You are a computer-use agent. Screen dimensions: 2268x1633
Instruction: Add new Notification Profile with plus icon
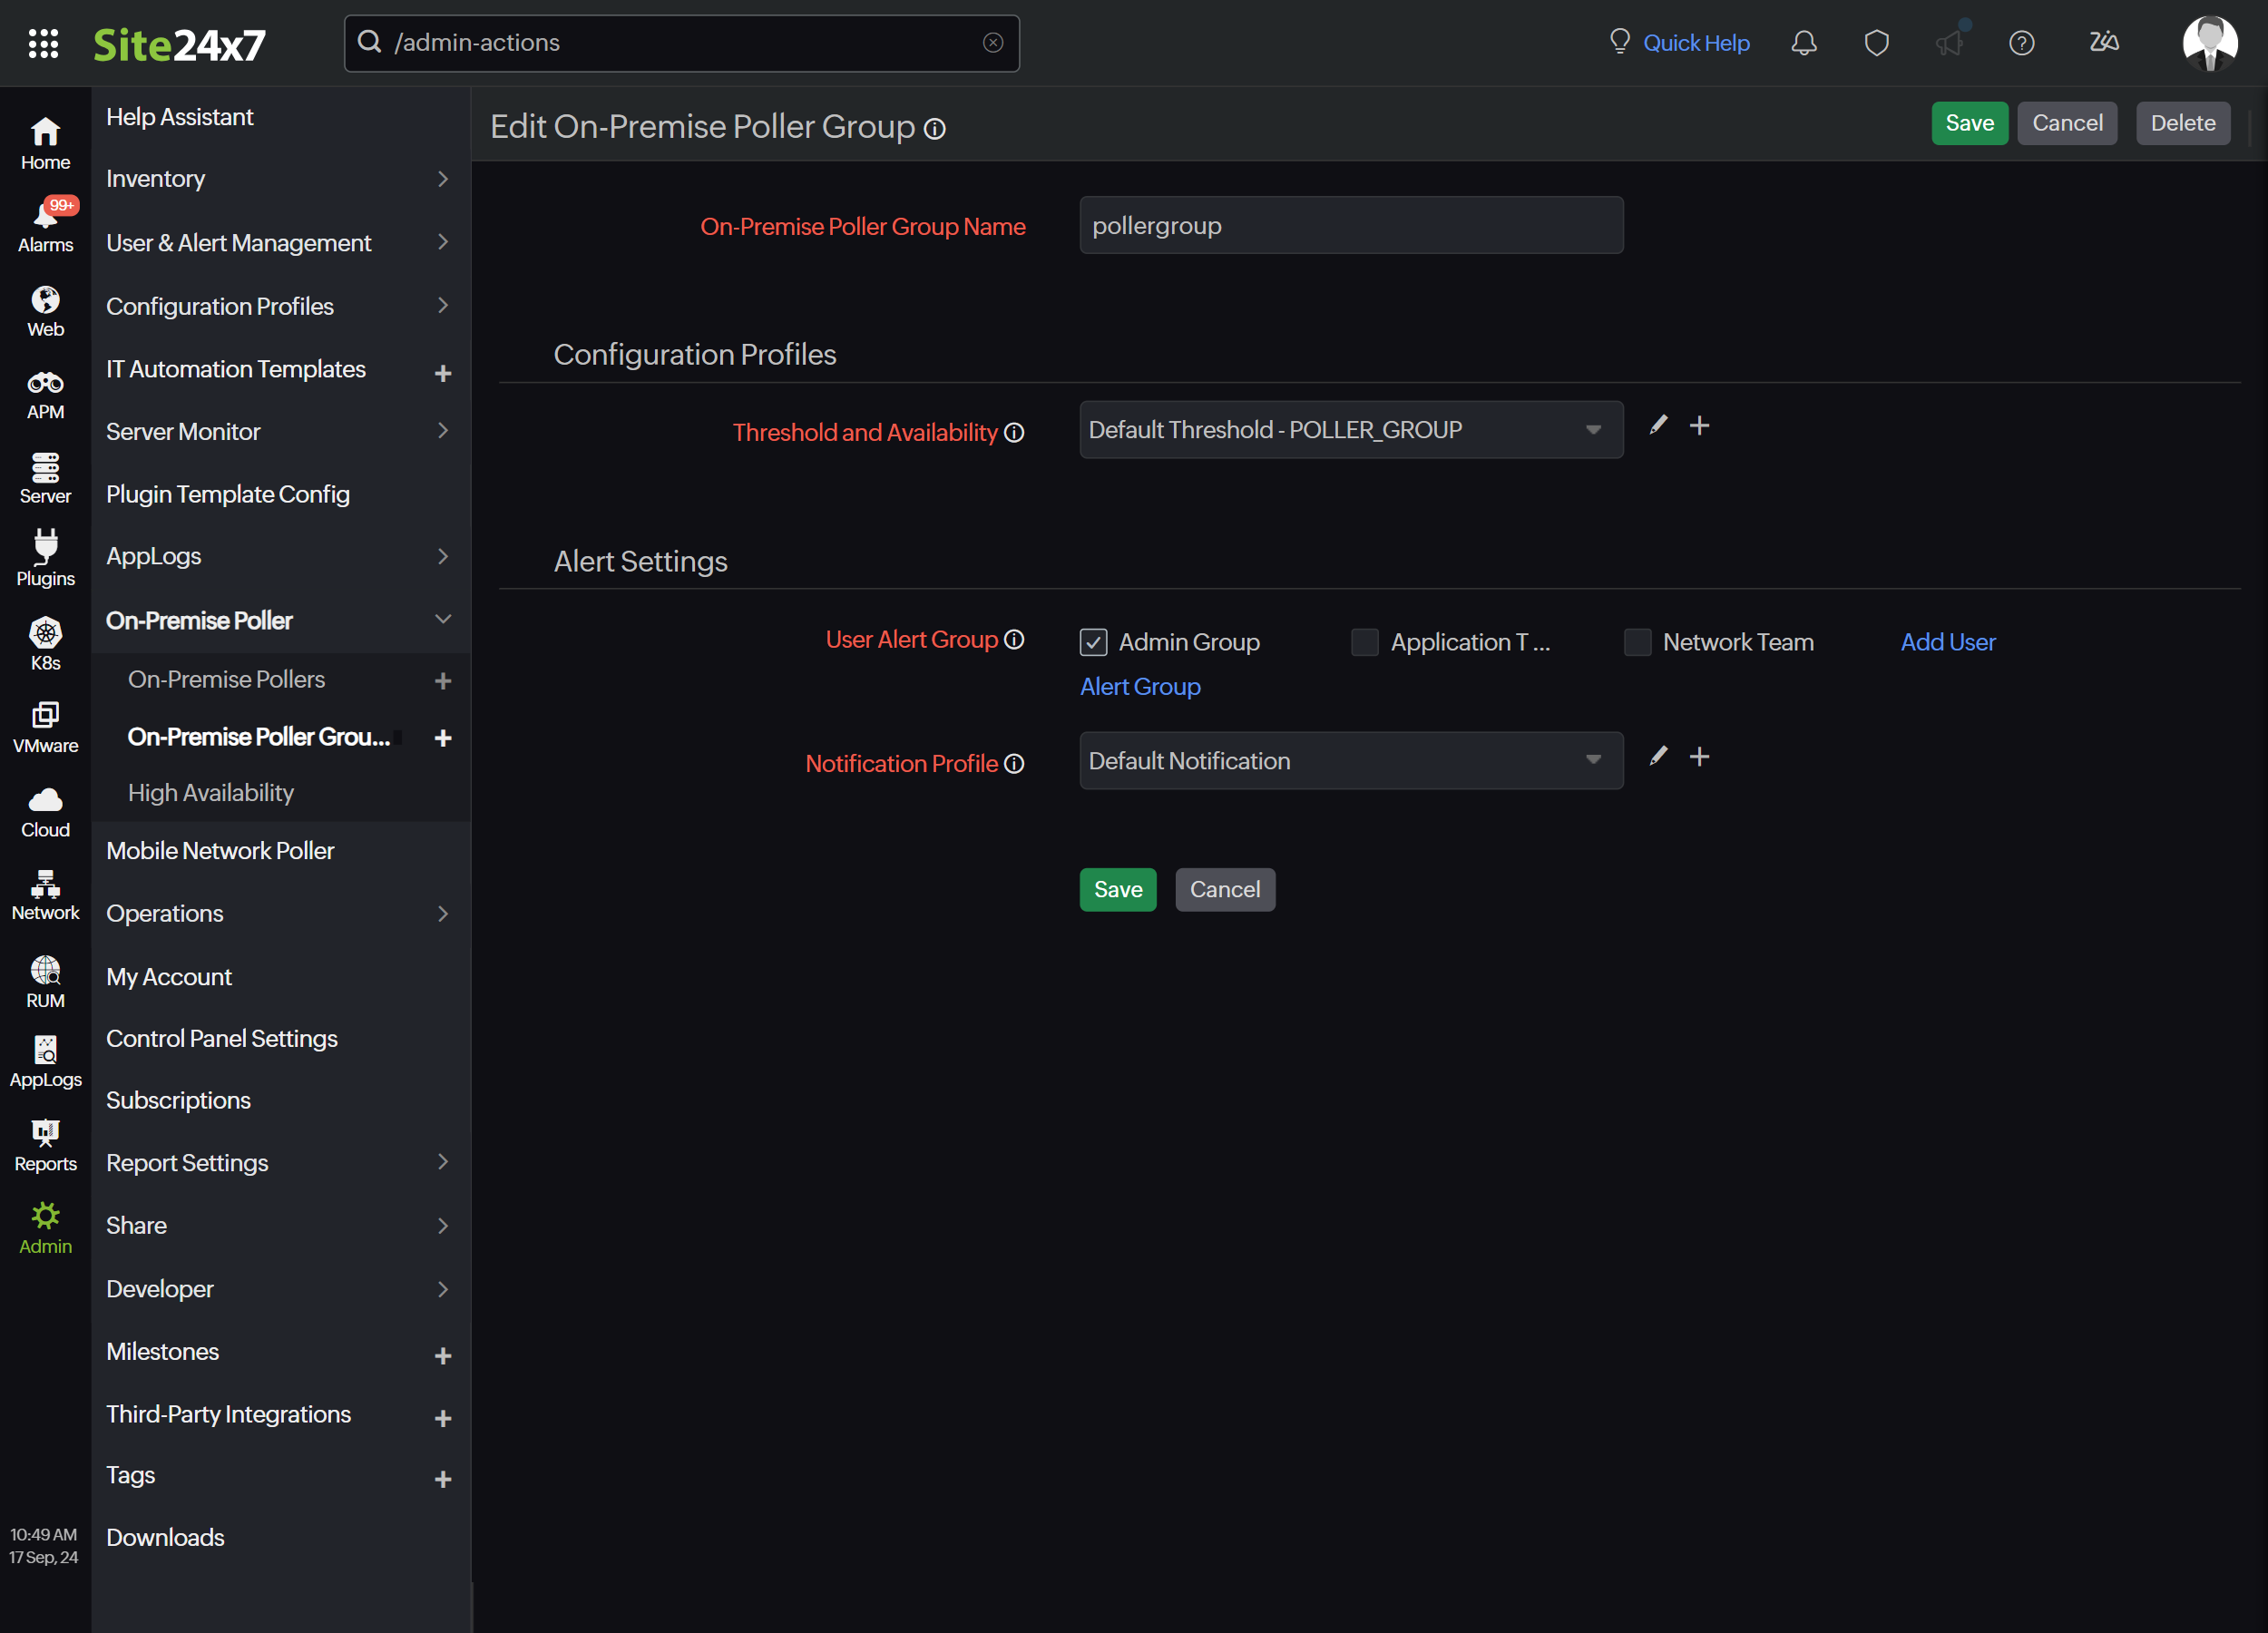(1699, 757)
